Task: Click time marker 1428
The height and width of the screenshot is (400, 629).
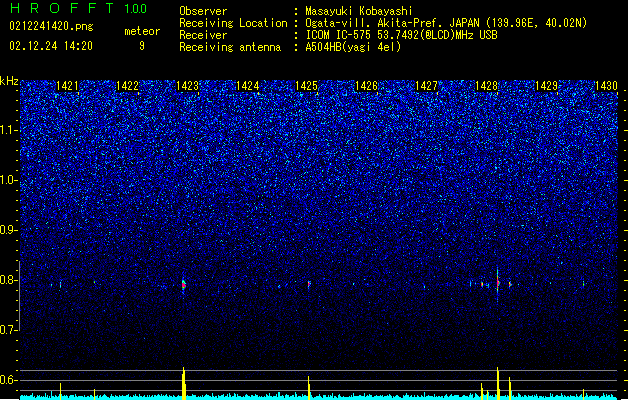Action: pyautogui.click(x=486, y=86)
